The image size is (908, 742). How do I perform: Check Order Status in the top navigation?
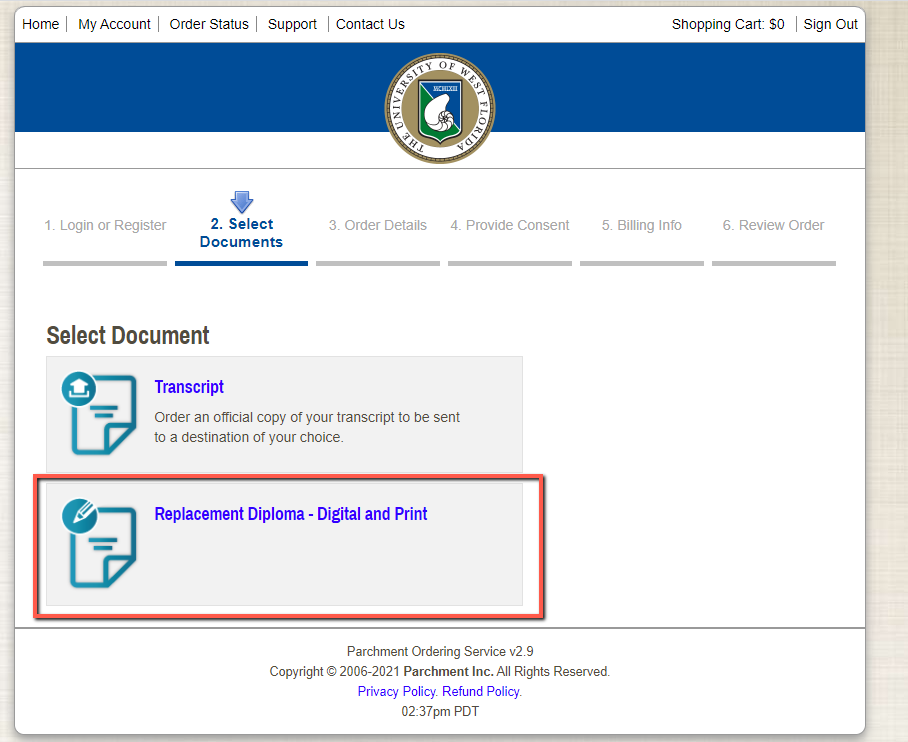click(x=209, y=24)
